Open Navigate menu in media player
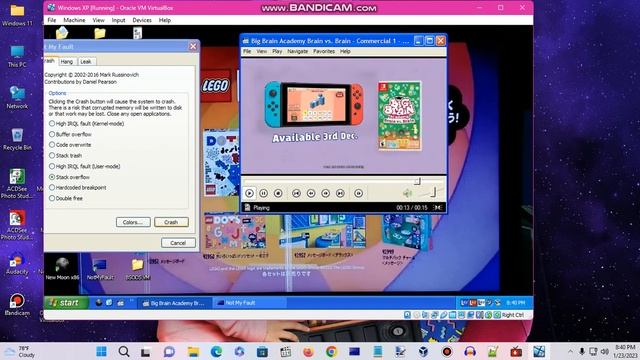This screenshot has width=640, height=360. [x=298, y=51]
